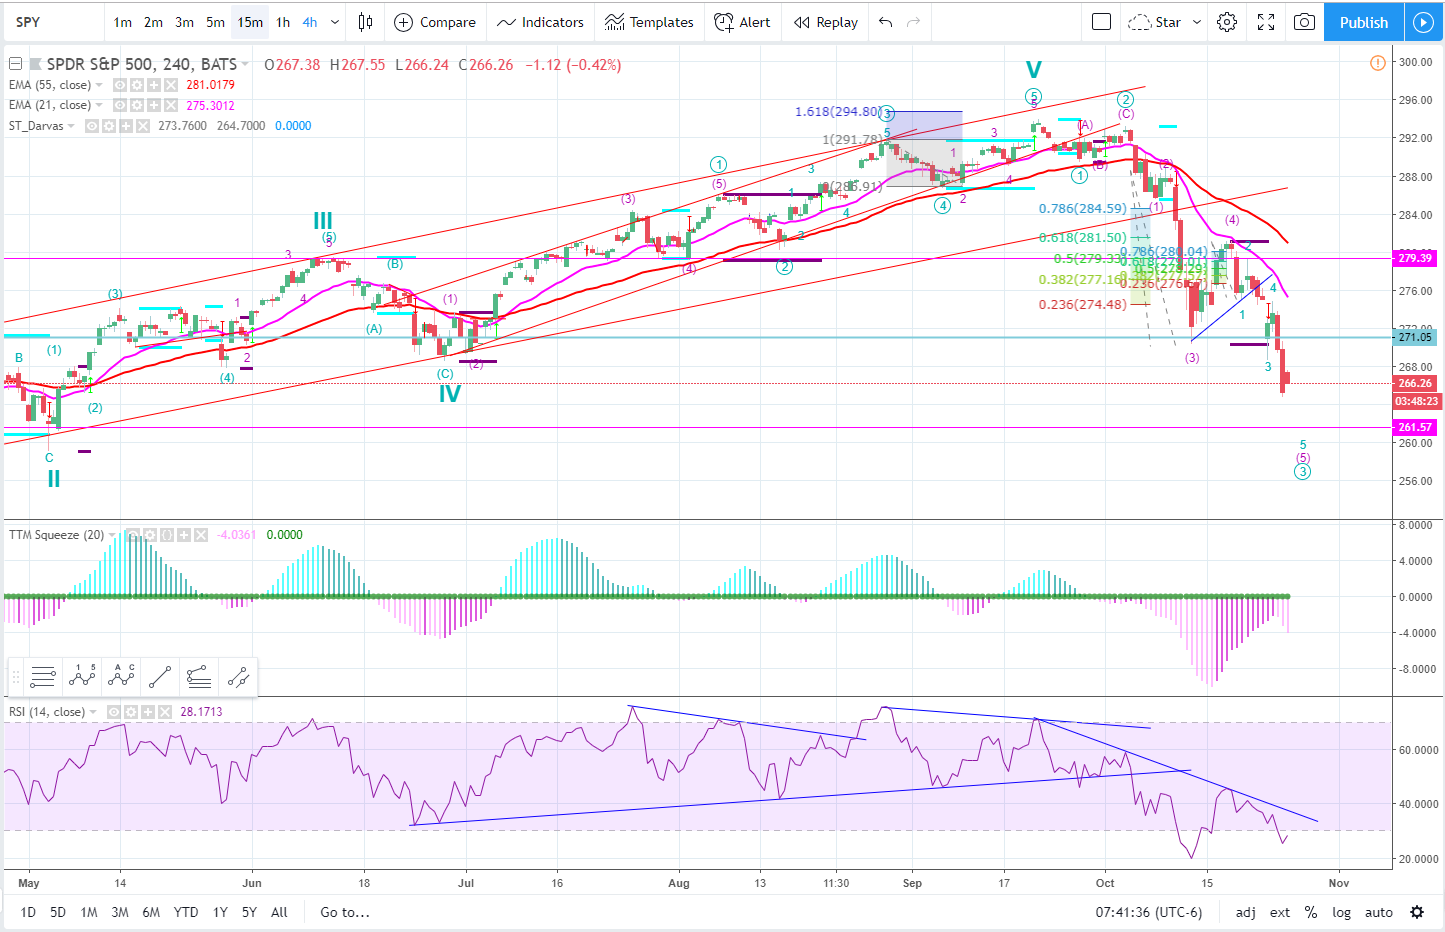Toggle the adj price adjustment
Image resolution: width=1445 pixels, height=932 pixels.
click(1246, 912)
